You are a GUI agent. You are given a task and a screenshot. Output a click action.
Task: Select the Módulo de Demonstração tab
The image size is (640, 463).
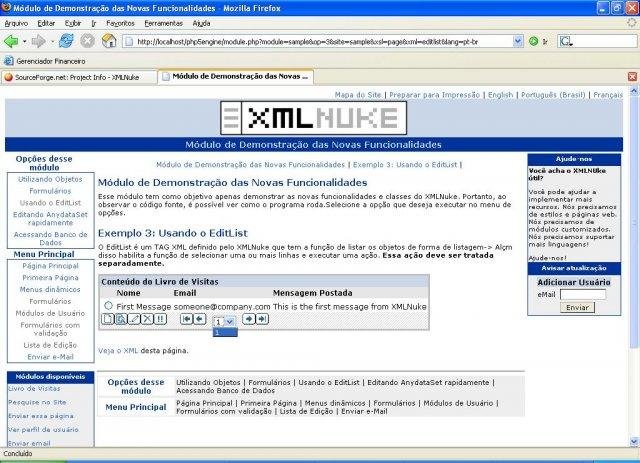point(236,76)
